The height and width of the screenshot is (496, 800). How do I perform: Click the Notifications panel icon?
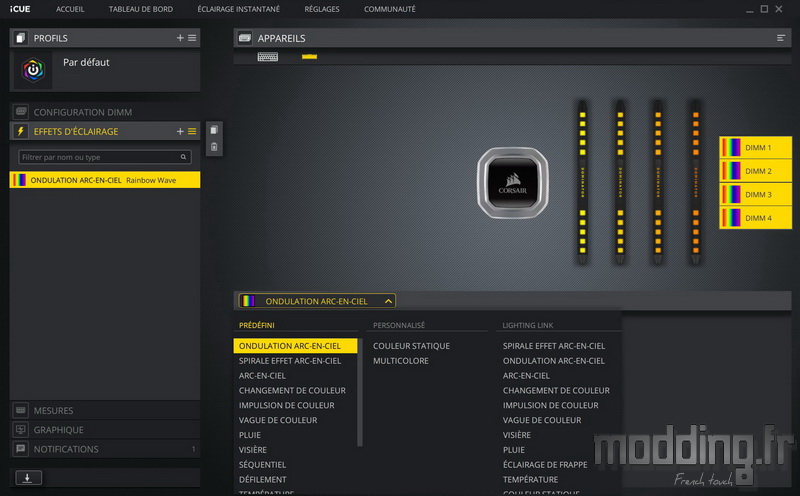click(21, 449)
